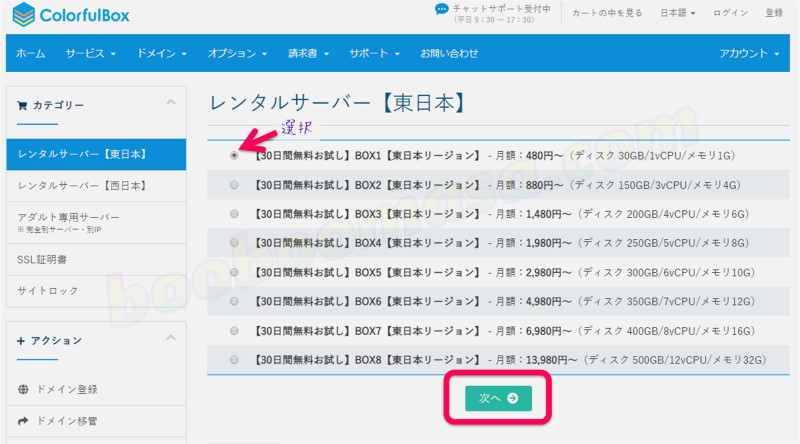800x444 pixels.
Task: Click the BOX5 plan label, 月額2,980円
Action: click(x=504, y=272)
